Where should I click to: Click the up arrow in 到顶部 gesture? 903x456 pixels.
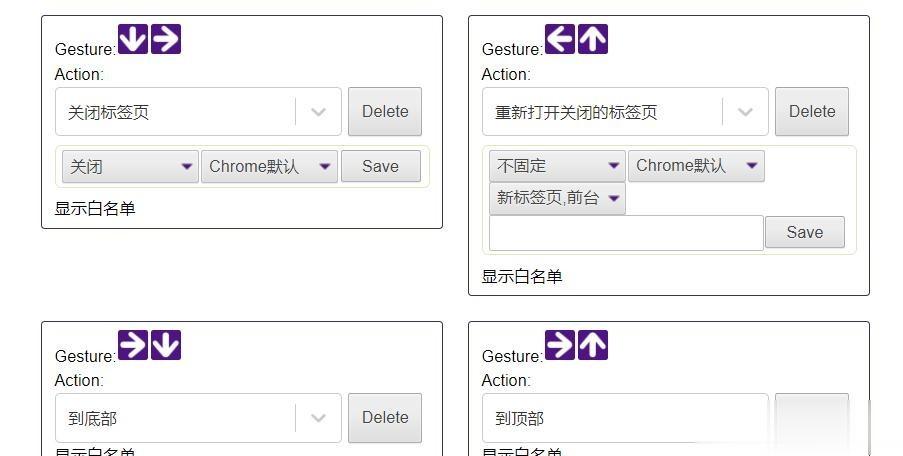tap(593, 346)
